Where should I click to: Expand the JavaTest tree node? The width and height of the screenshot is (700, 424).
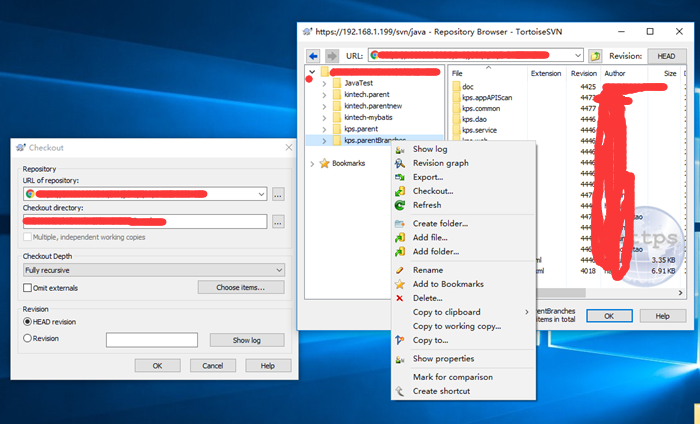(x=325, y=83)
